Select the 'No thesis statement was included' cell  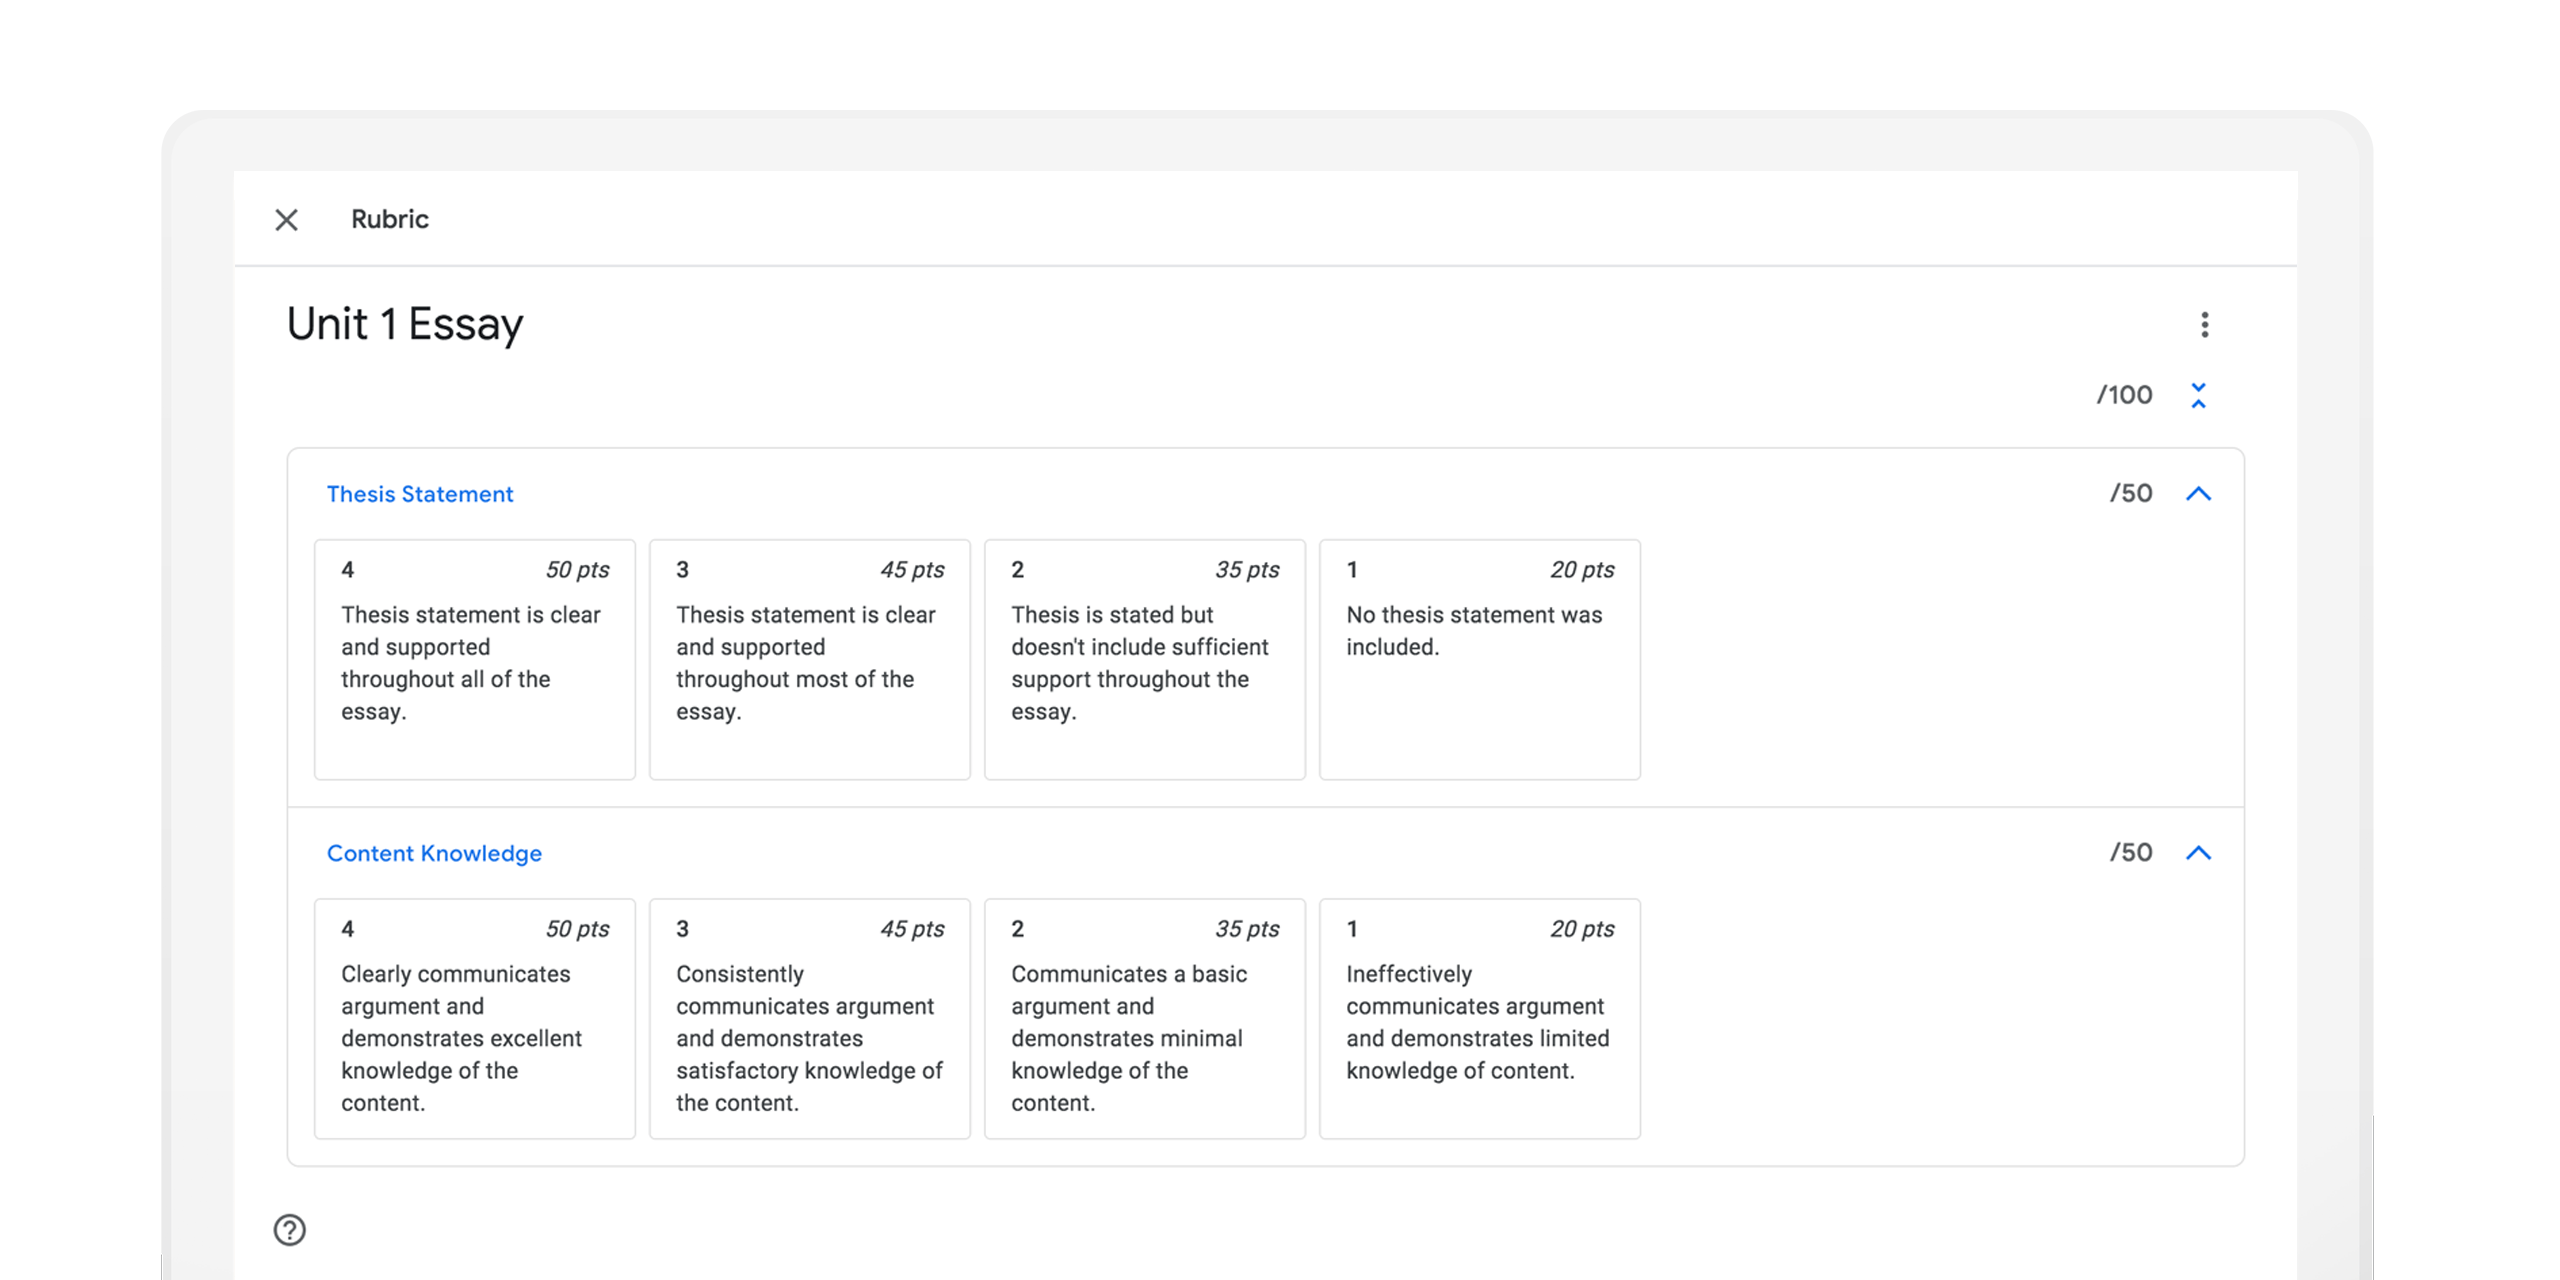[1479, 660]
